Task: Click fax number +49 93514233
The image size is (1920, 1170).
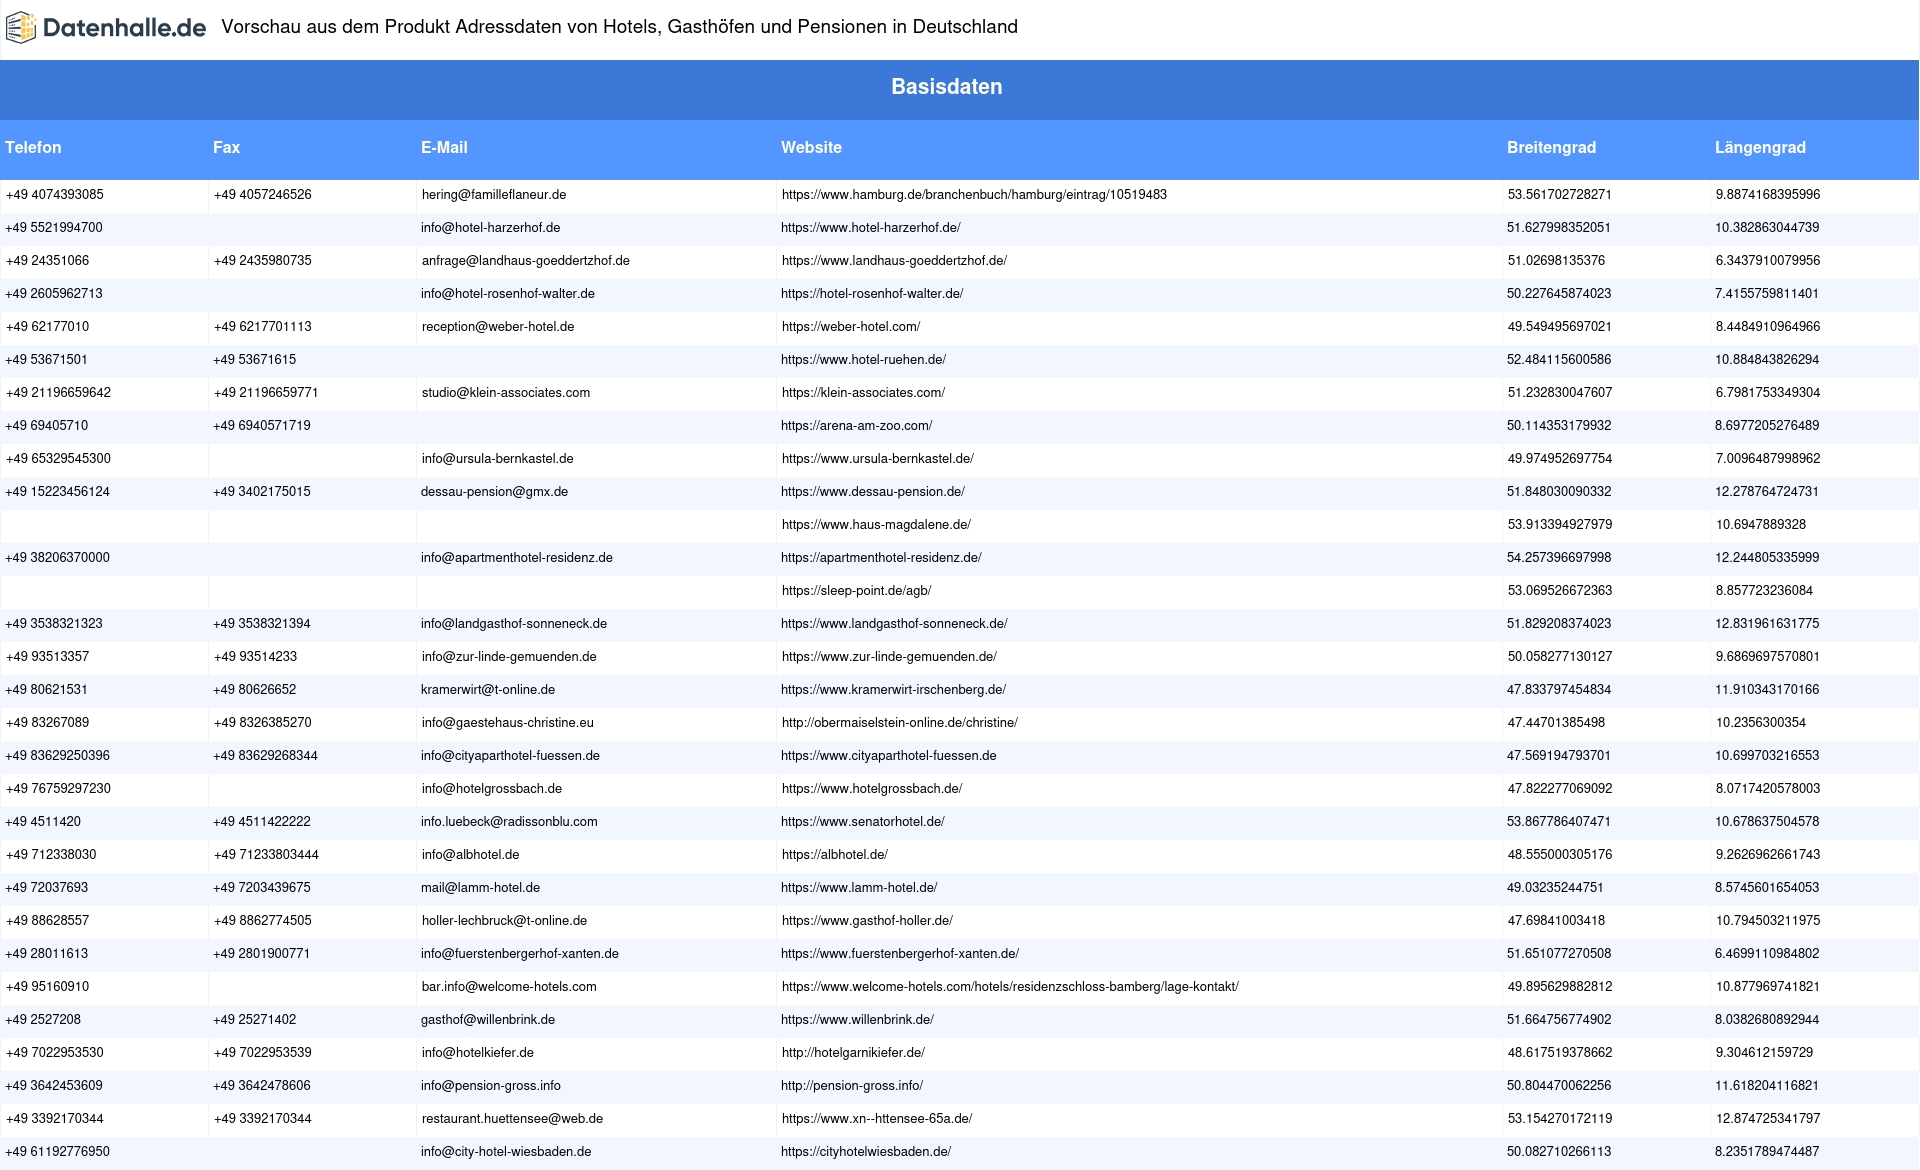Action: [255, 657]
